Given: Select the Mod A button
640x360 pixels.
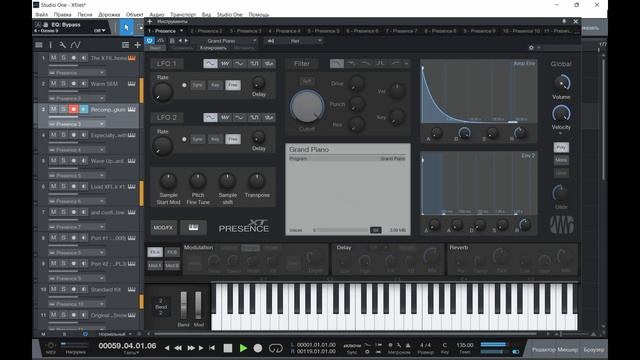Looking at the screenshot, I should click(155, 265).
